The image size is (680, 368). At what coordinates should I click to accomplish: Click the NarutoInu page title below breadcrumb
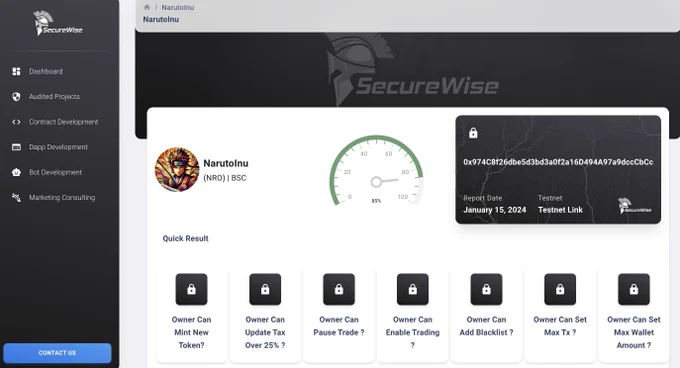[161, 20]
